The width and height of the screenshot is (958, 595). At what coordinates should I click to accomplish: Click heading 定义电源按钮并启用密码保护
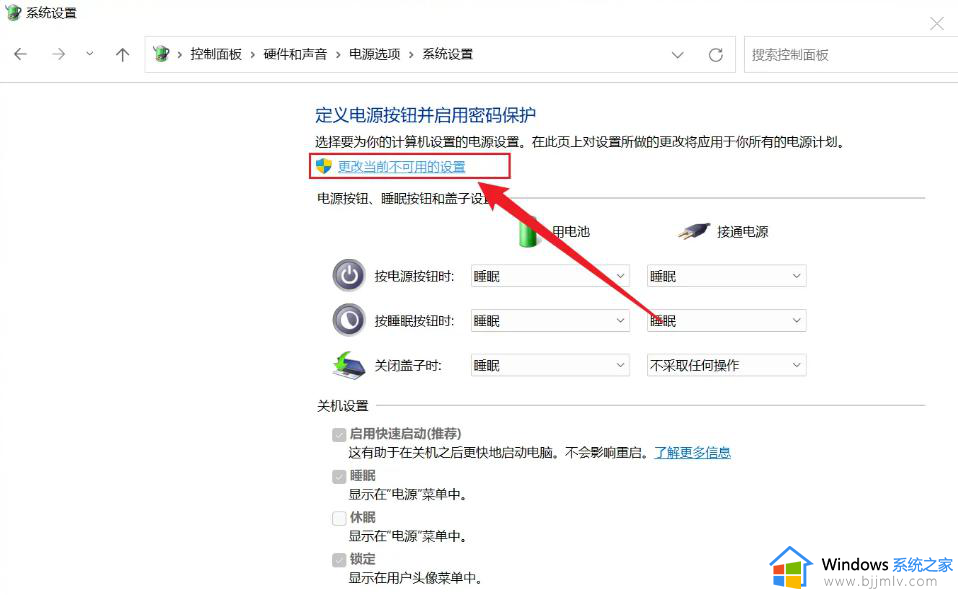click(425, 115)
